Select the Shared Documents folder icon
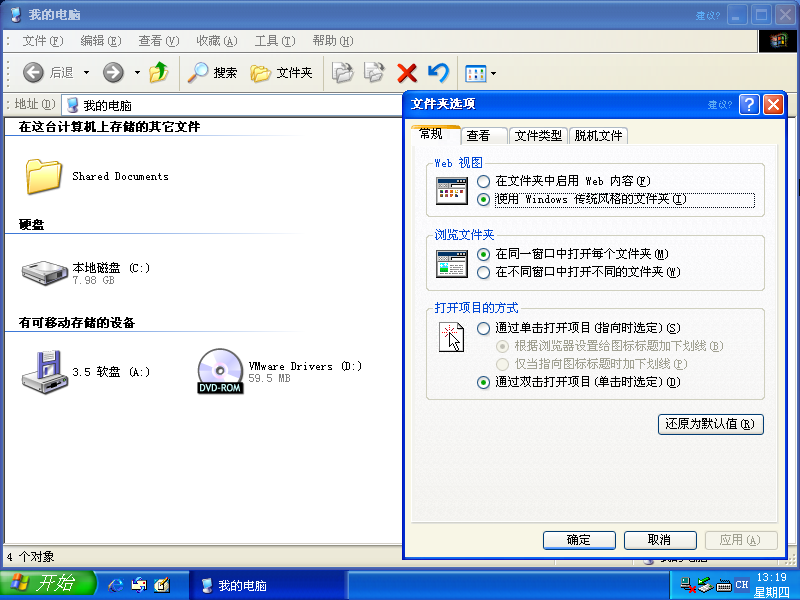Image resolution: width=800 pixels, height=600 pixels. [44, 177]
